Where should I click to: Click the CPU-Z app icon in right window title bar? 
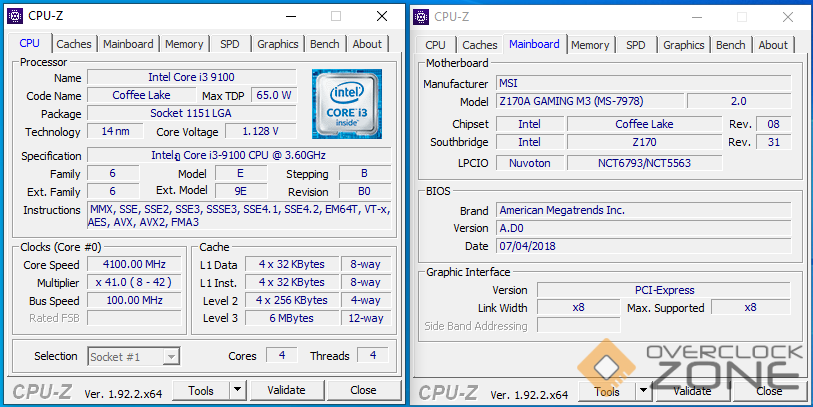pyautogui.click(x=421, y=17)
